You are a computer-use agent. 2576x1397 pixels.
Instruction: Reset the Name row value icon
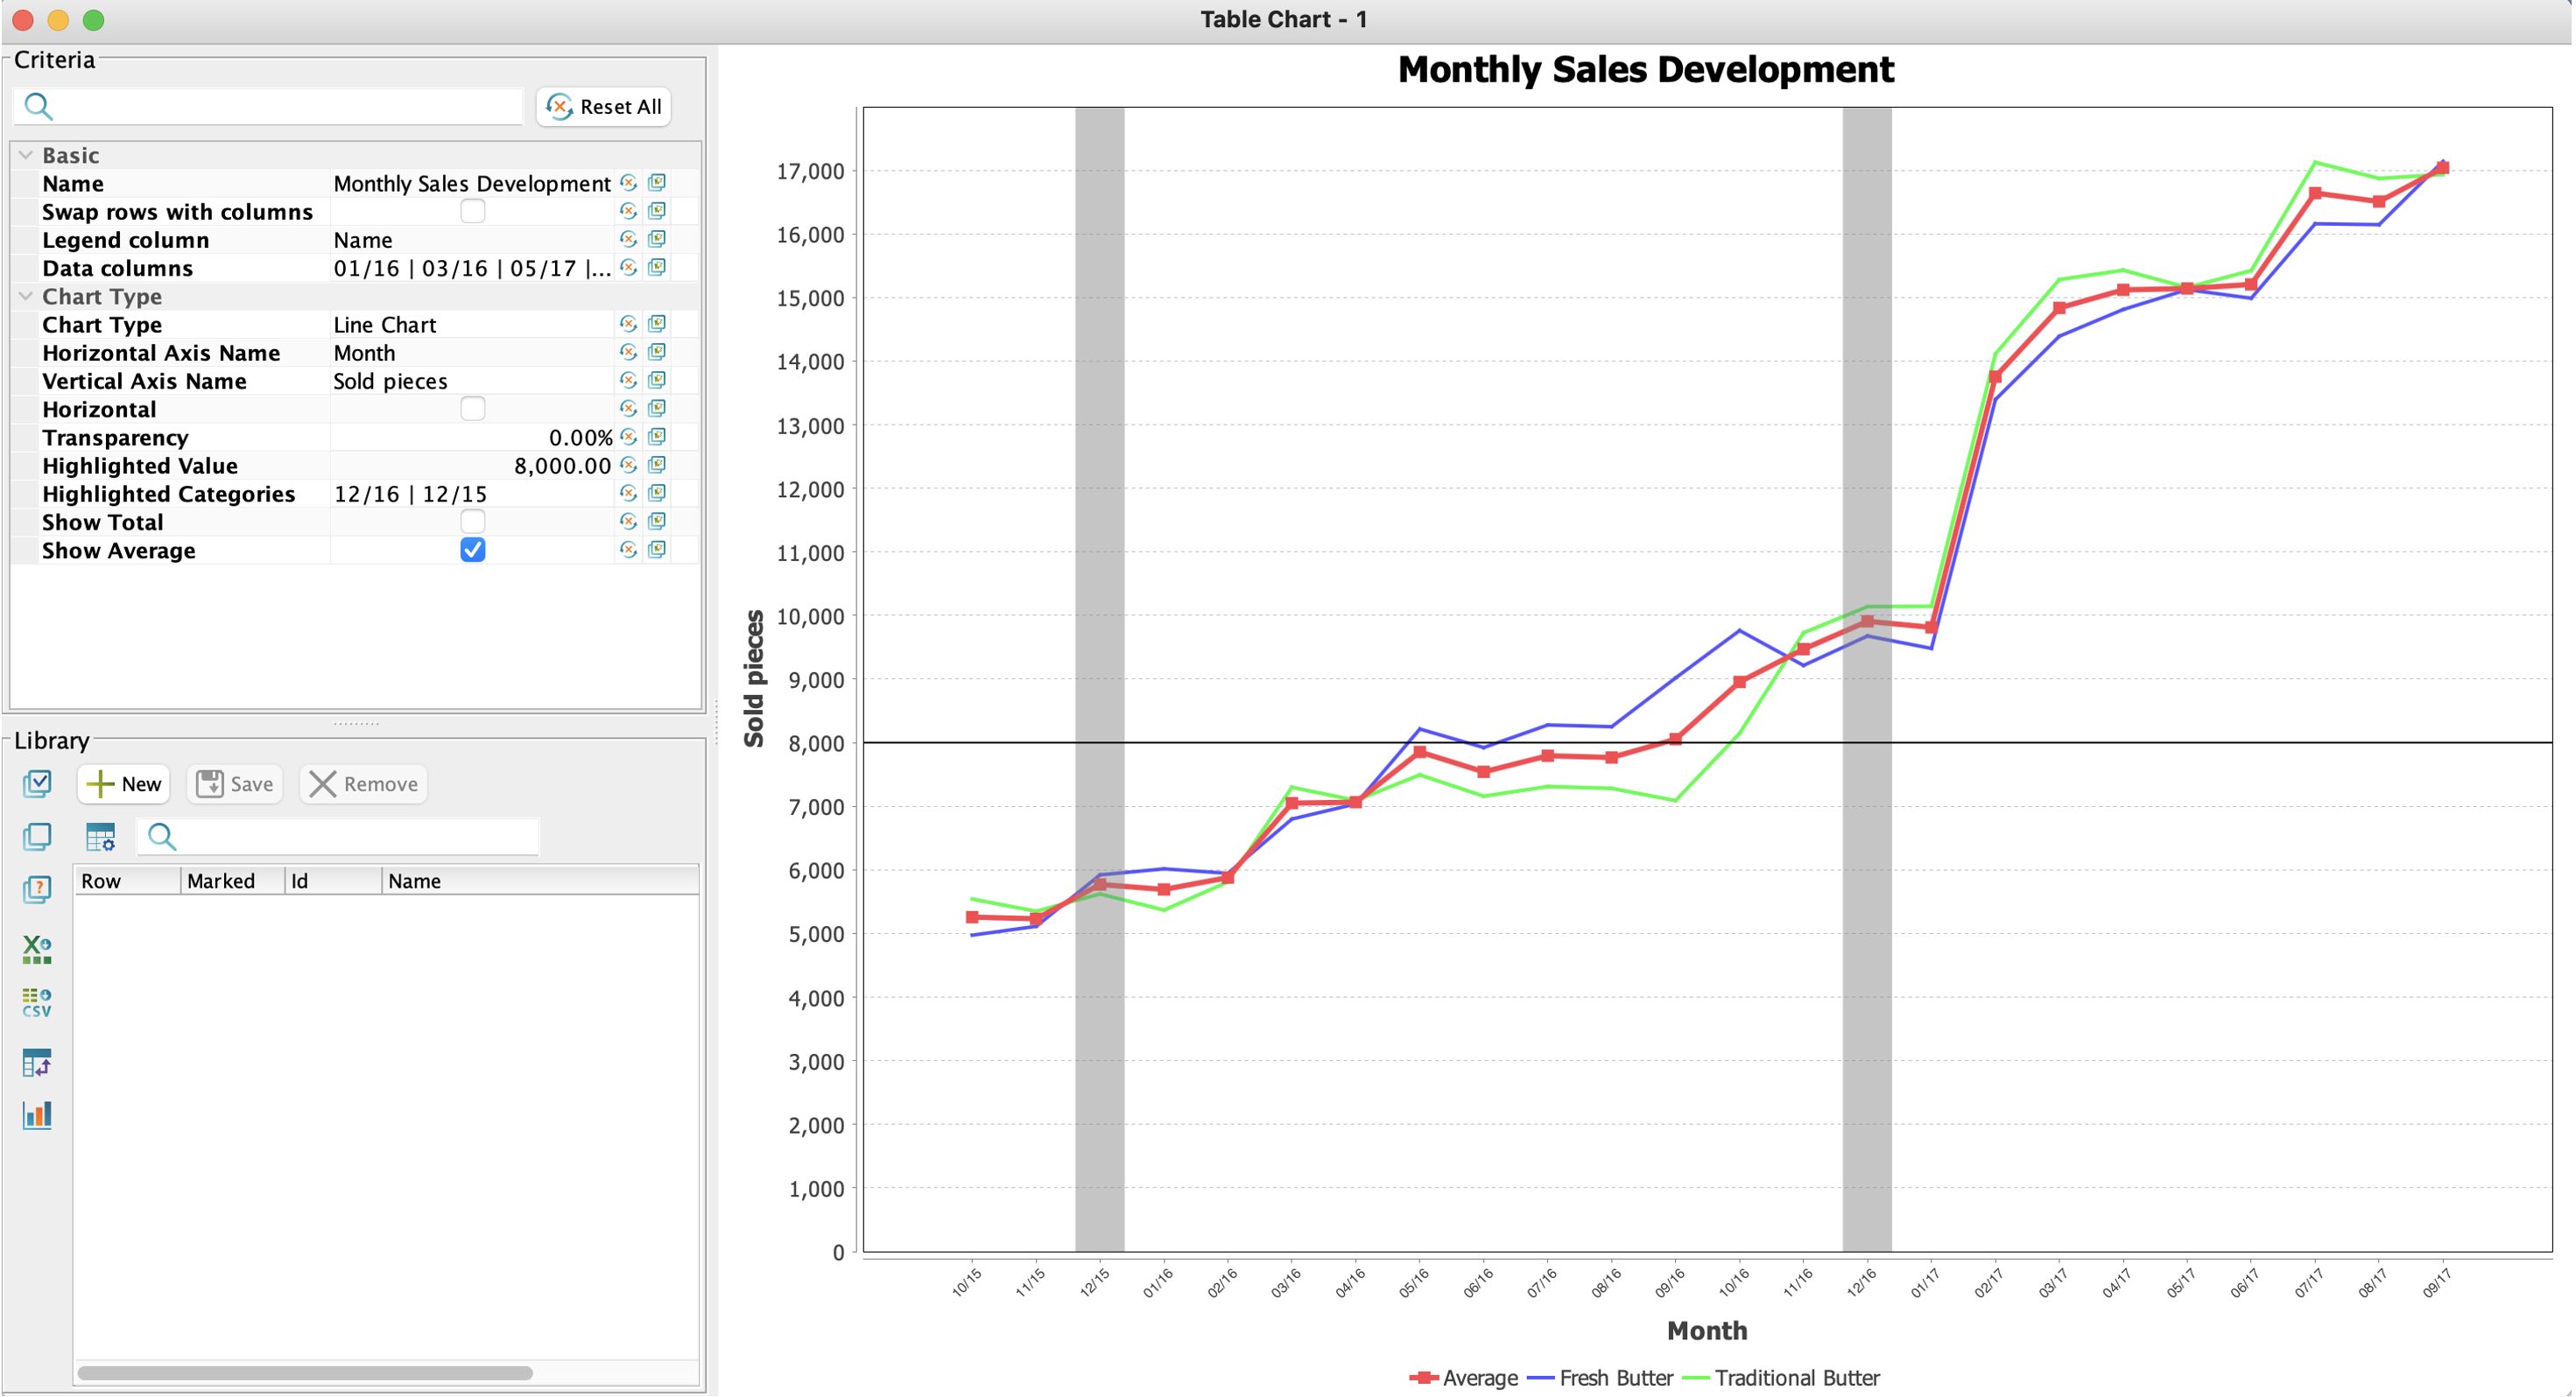point(628,183)
